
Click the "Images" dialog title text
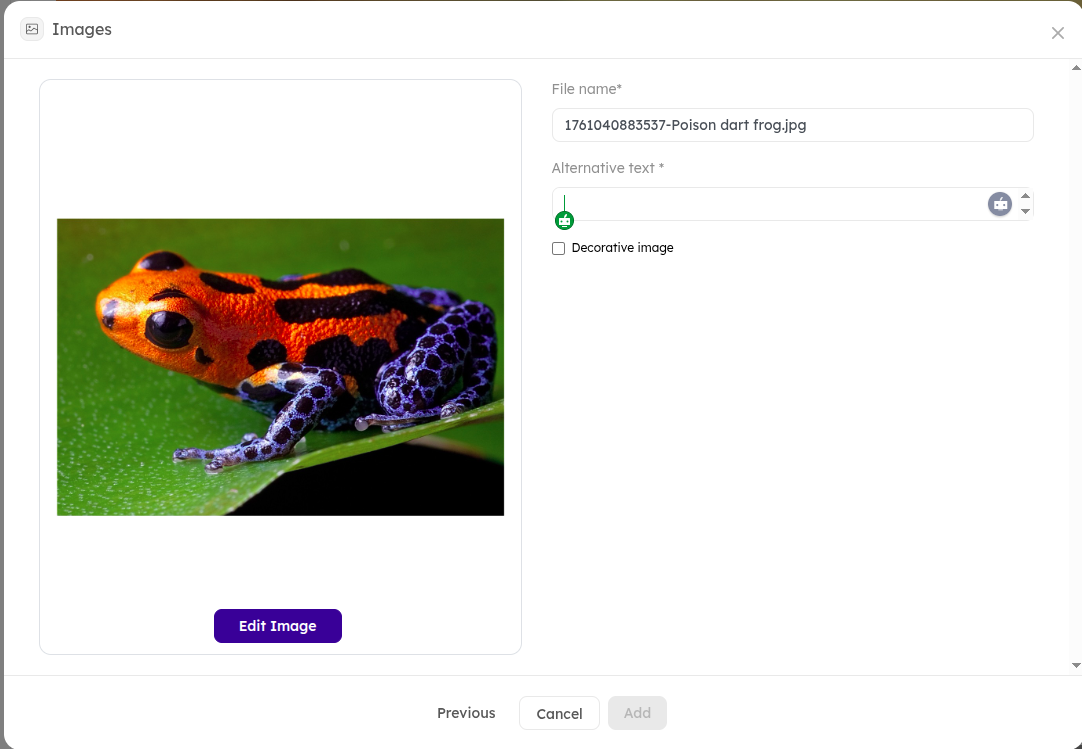(x=82, y=30)
